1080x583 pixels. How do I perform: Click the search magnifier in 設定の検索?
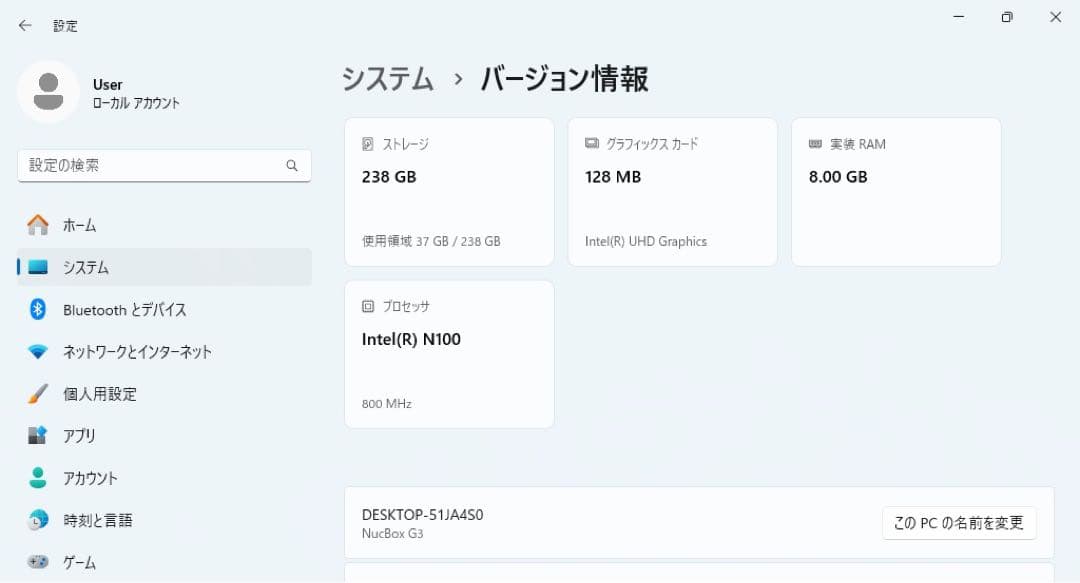291,165
